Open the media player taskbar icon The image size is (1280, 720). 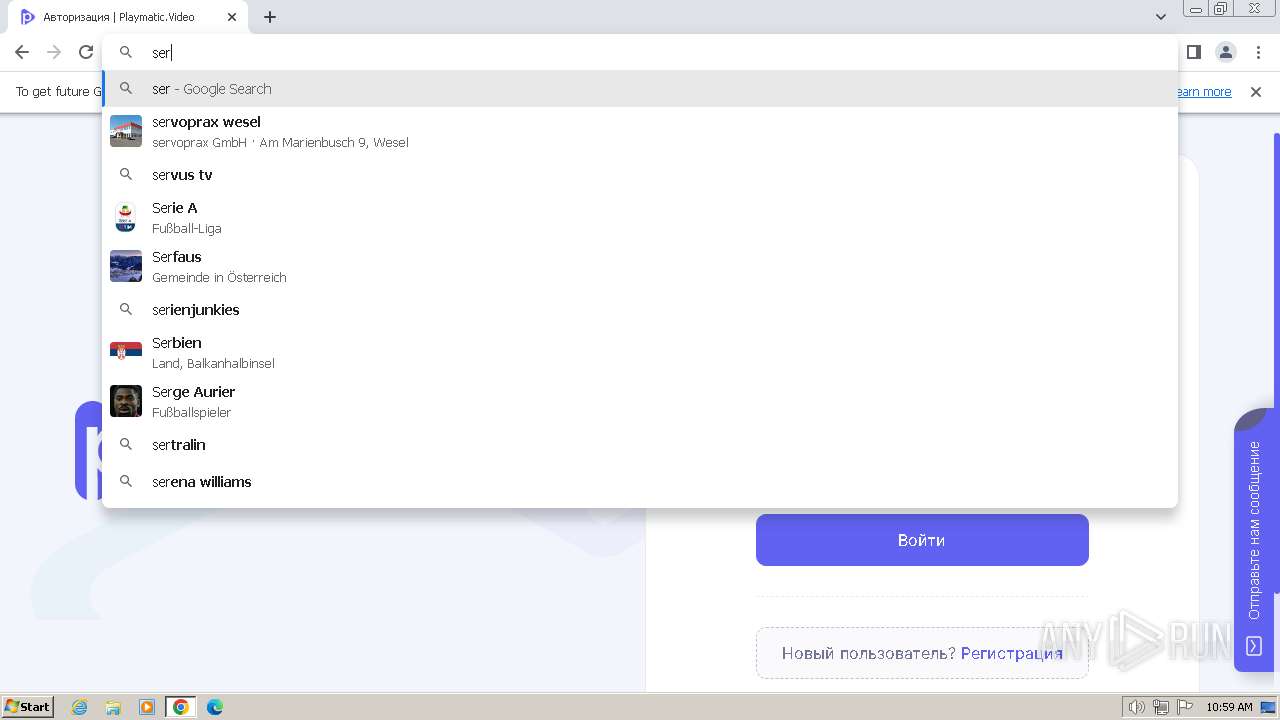coord(147,707)
